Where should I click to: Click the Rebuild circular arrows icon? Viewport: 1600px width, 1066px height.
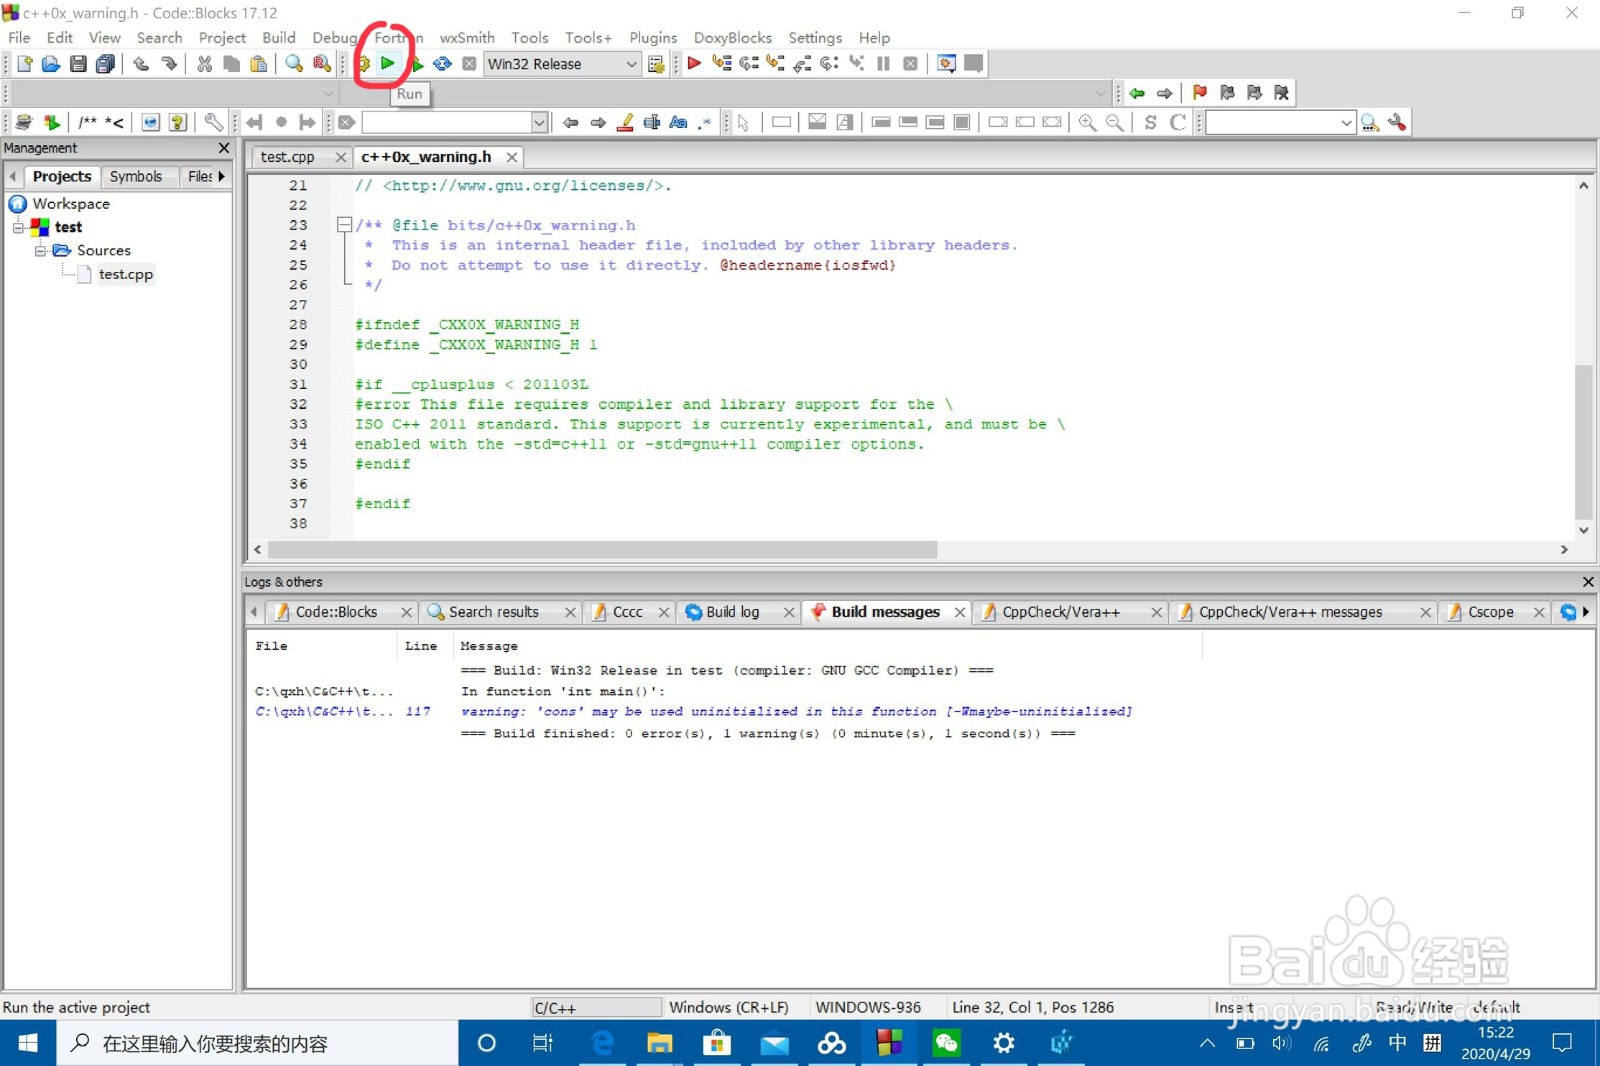point(442,64)
